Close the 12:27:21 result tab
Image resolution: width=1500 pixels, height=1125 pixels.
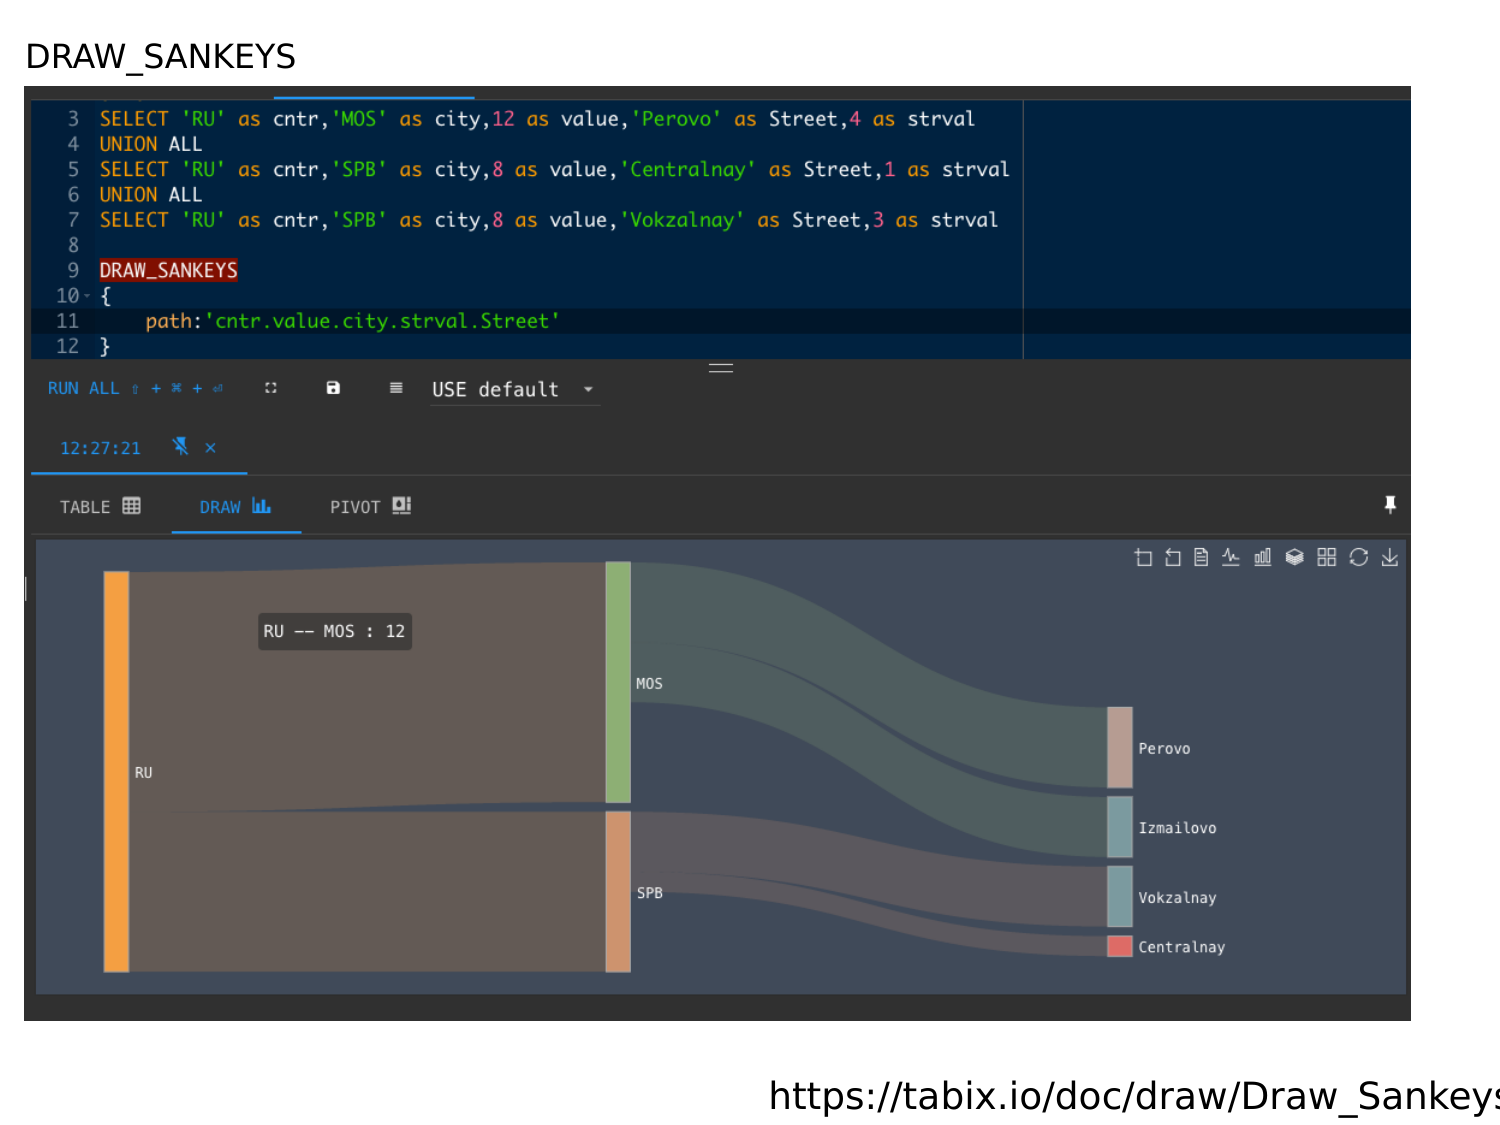point(210,448)
